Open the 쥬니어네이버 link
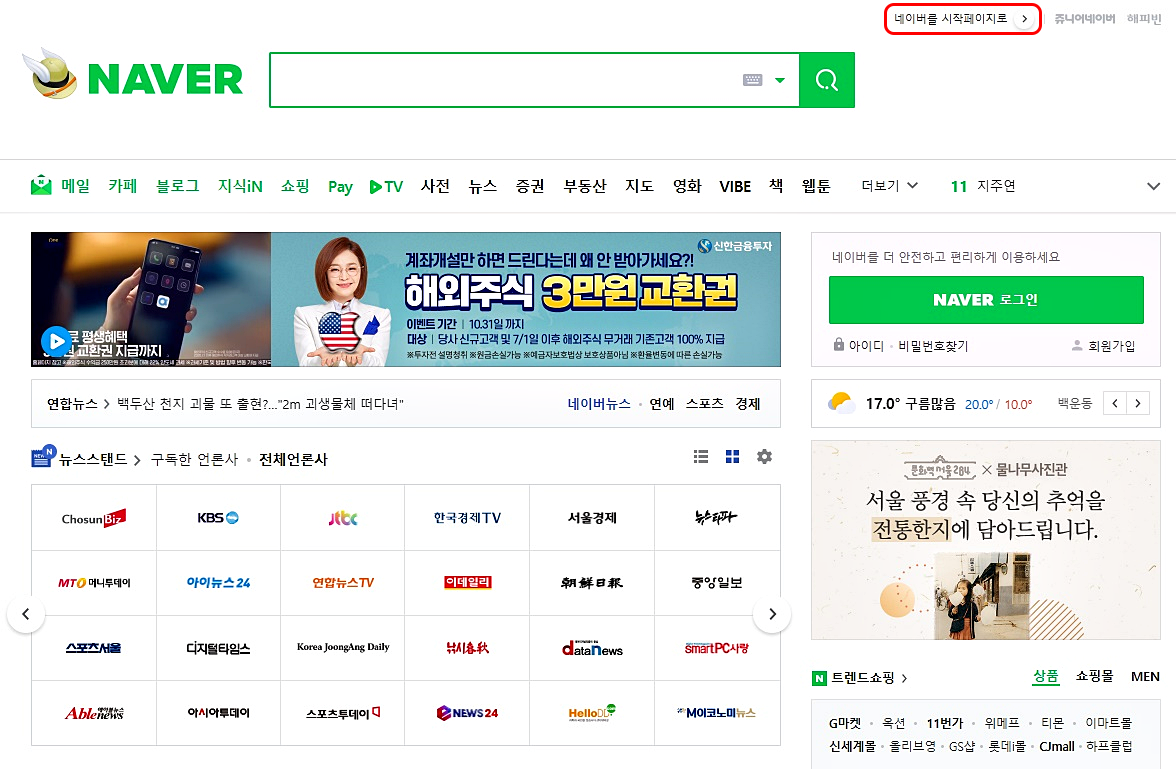Viewport: 1176px width, 769px height. (x=1084, y=19)
